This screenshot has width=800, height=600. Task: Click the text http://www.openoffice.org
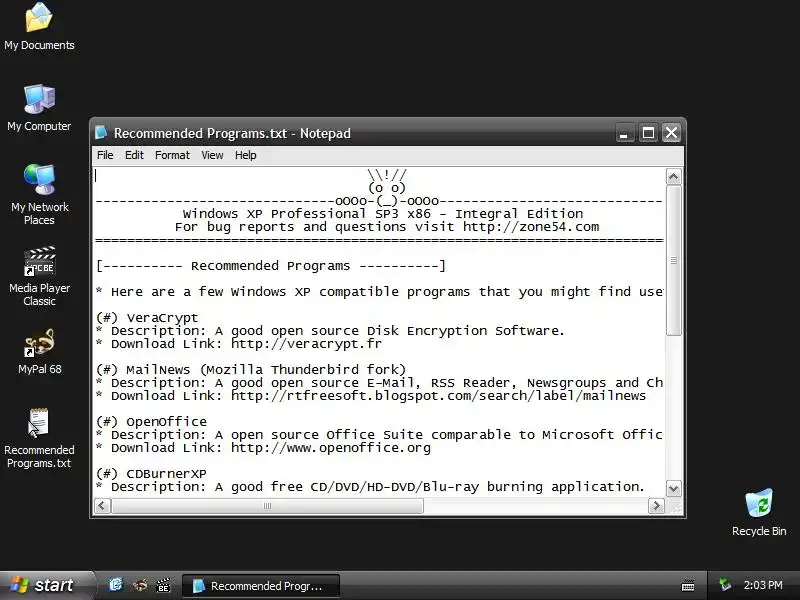[x=331, y=448]
